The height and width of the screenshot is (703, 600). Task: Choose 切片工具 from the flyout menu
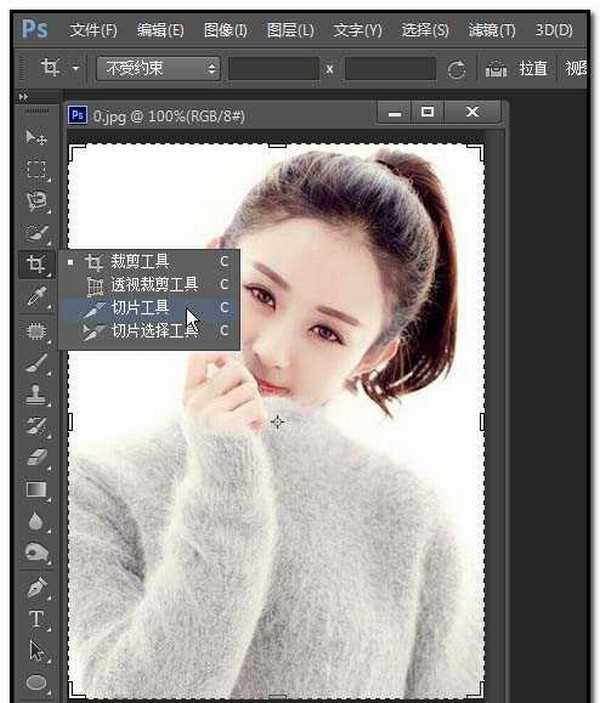140,307
